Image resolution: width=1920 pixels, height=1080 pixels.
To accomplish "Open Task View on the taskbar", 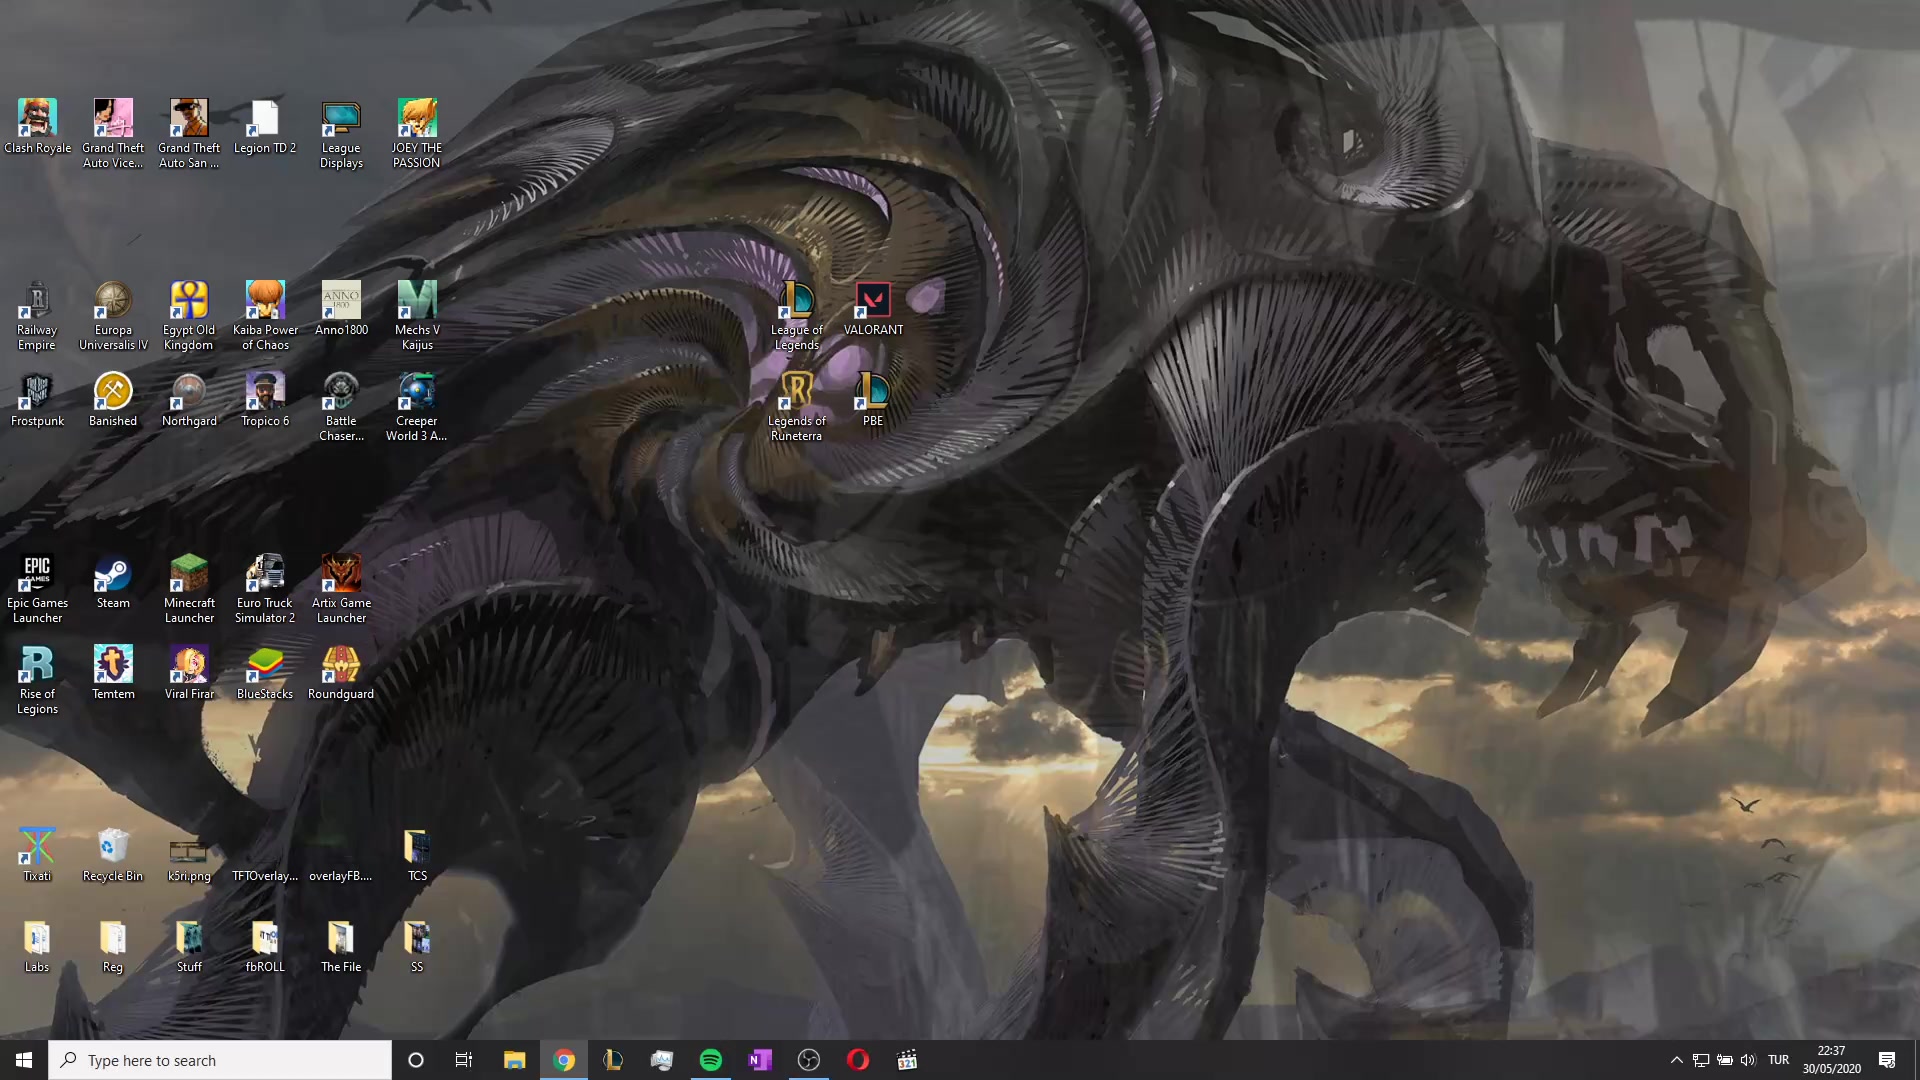I will click(x=464, y=1060).
